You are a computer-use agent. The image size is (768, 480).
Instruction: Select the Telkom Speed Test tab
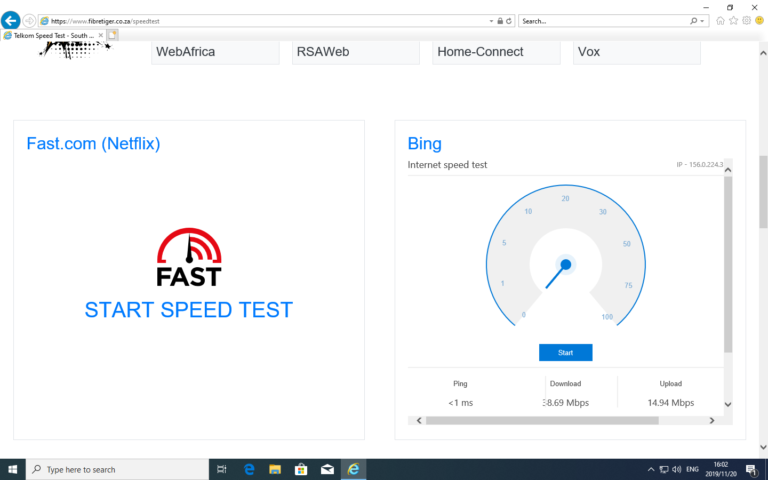pos(53,35)
